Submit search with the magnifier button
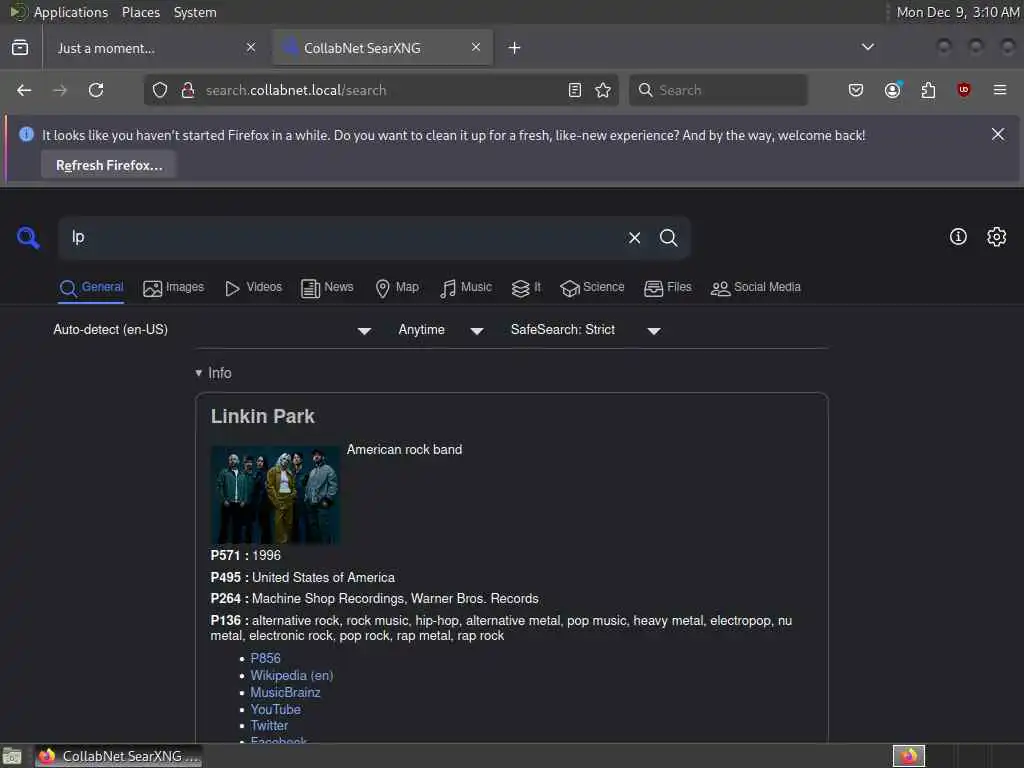Screen dimensions: 1024x768 [x=669, y=238]
